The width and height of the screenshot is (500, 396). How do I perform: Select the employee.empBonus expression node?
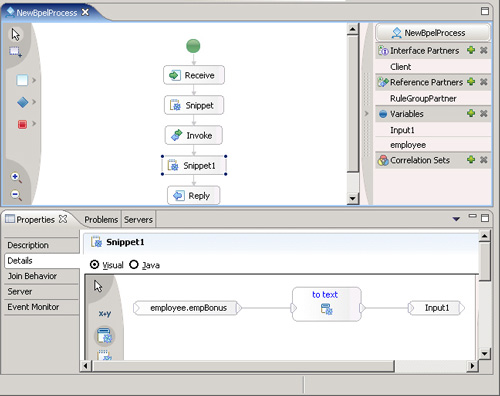(188, 308)
